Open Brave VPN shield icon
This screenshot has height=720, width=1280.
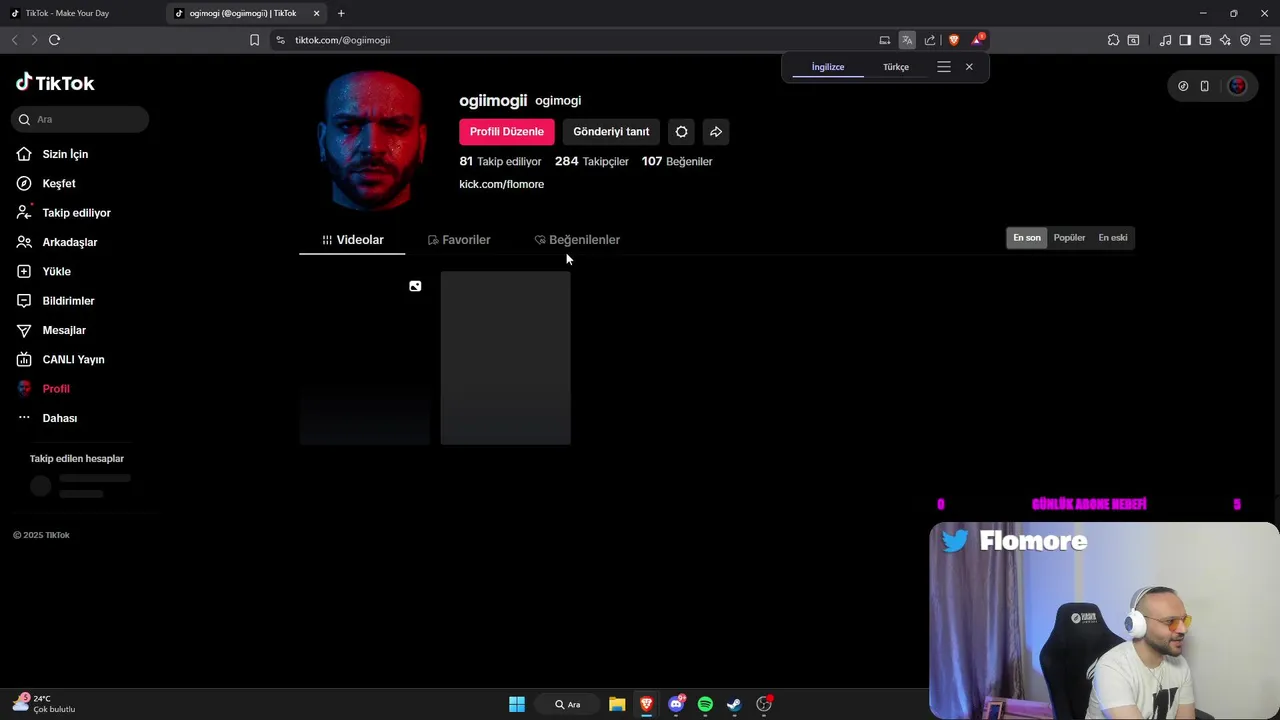(x=1245, y=40)
